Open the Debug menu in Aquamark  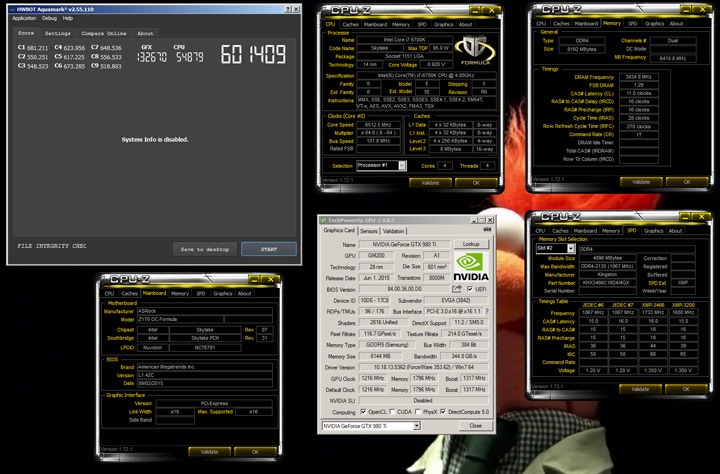pyautogui.click(x=49, y=18)
